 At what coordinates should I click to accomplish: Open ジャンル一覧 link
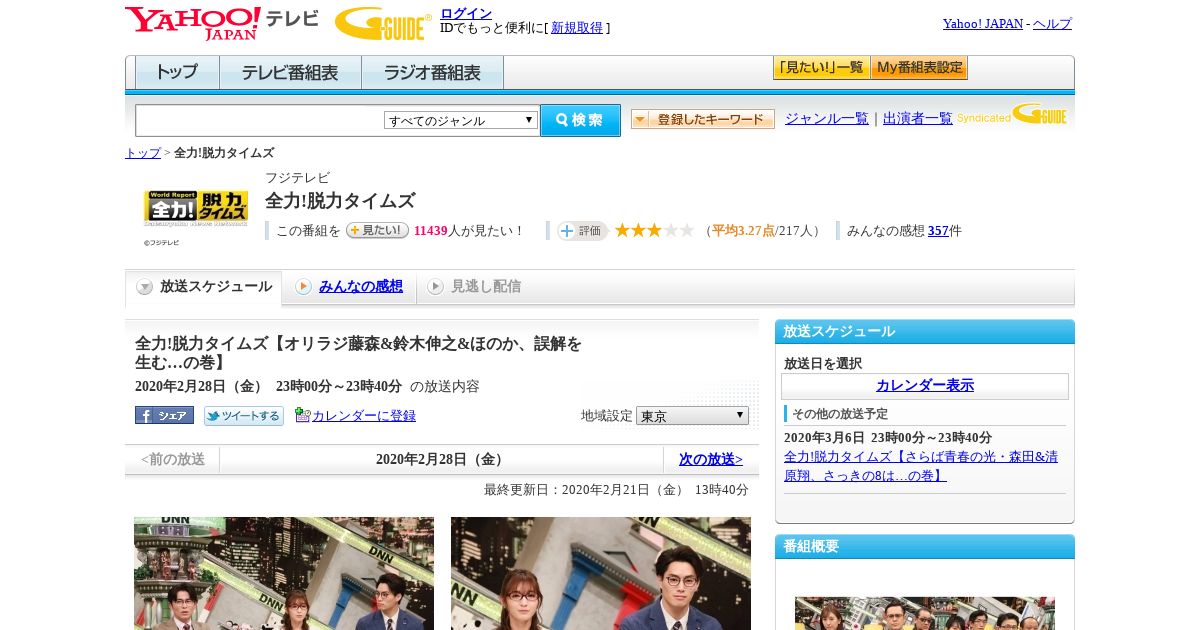tap(827, 119)
